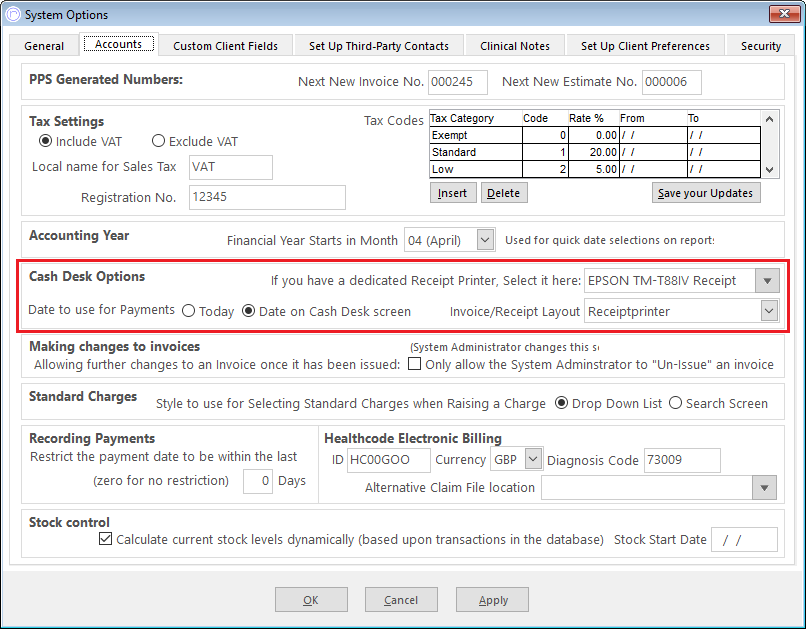Click the Apply button
This screenshot has height=629, width=806.
492,600
